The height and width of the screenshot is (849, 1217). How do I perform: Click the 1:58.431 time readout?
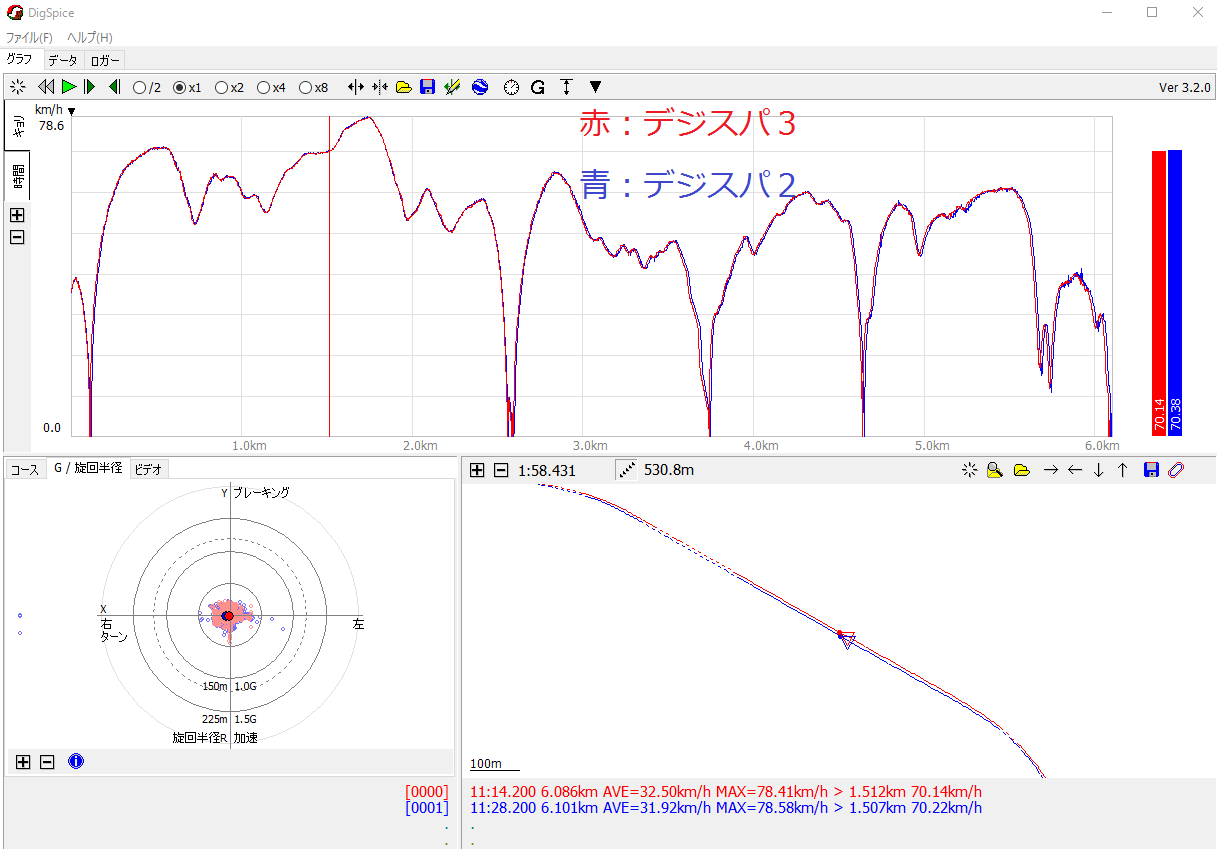click(x=547, y=470)
